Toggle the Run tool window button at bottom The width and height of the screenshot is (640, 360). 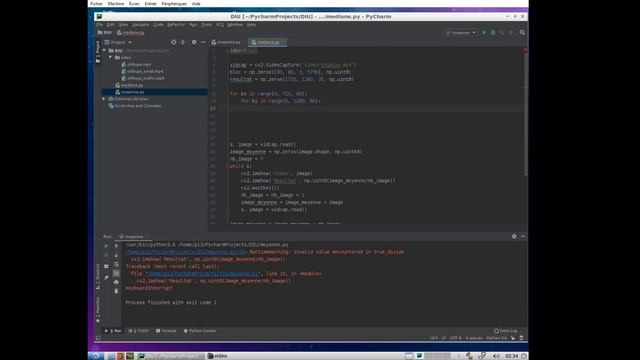(x=113, y=331)
